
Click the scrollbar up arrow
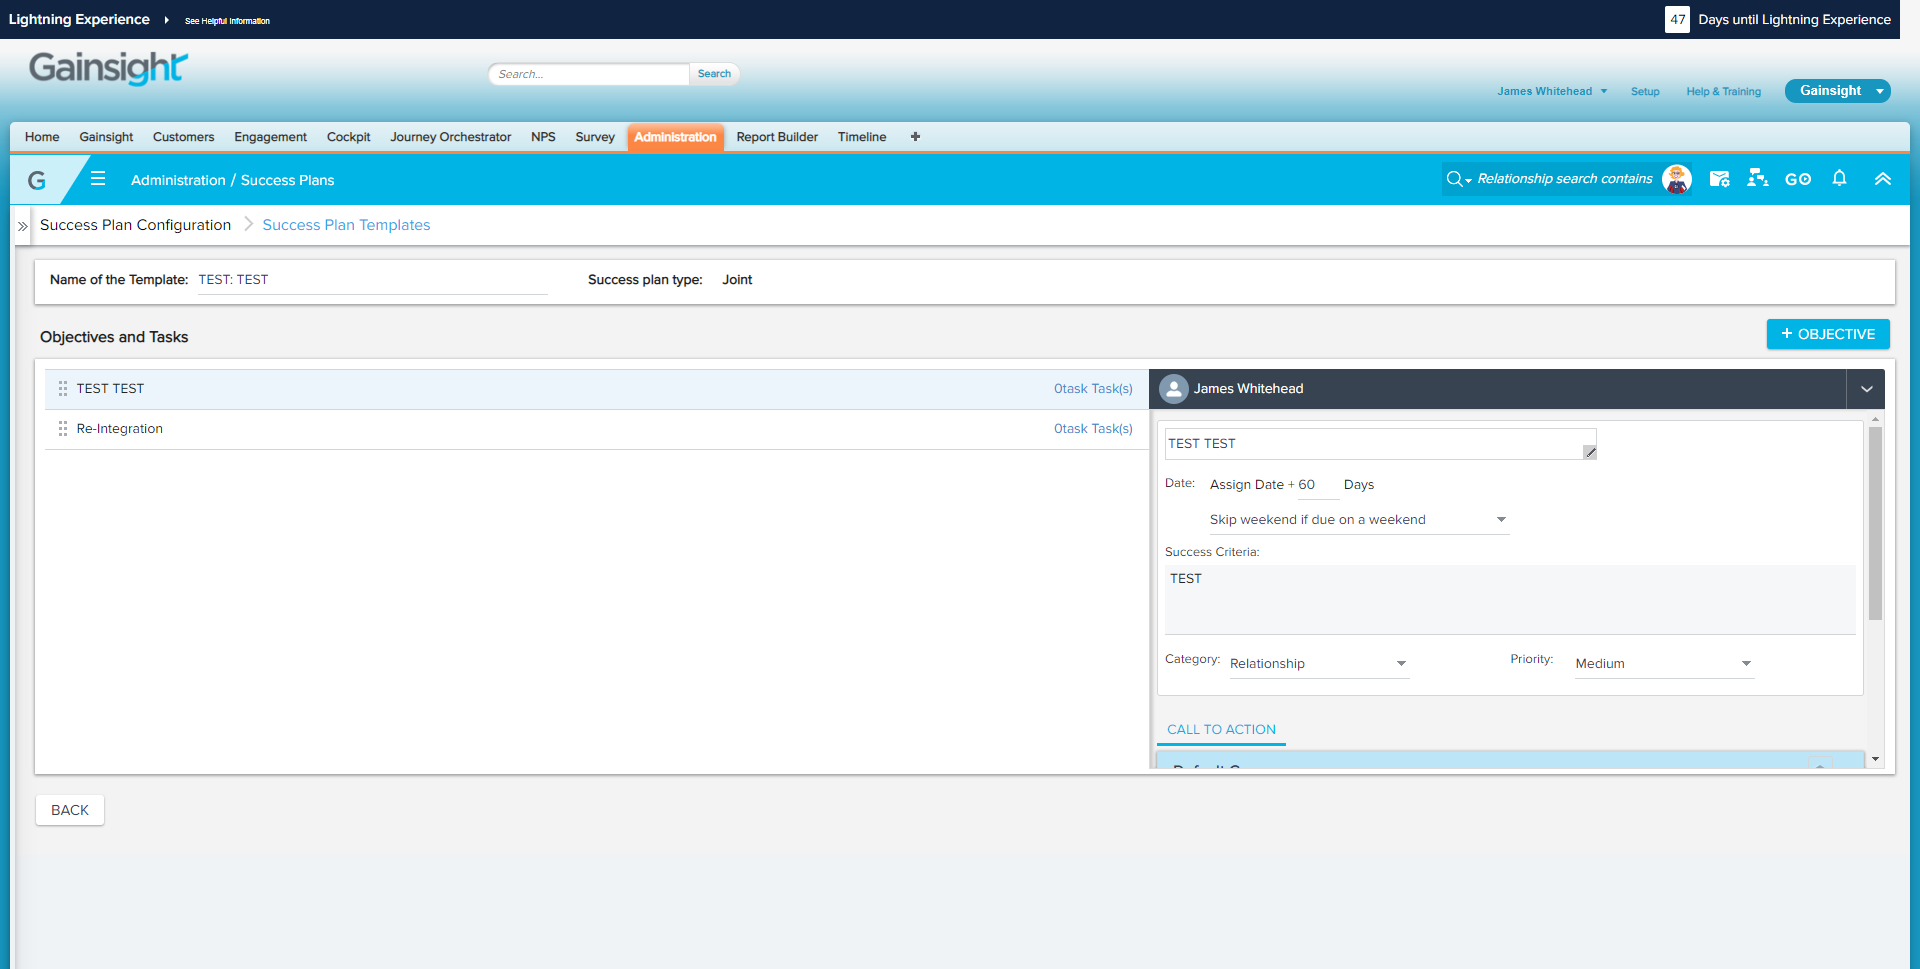1875,419
